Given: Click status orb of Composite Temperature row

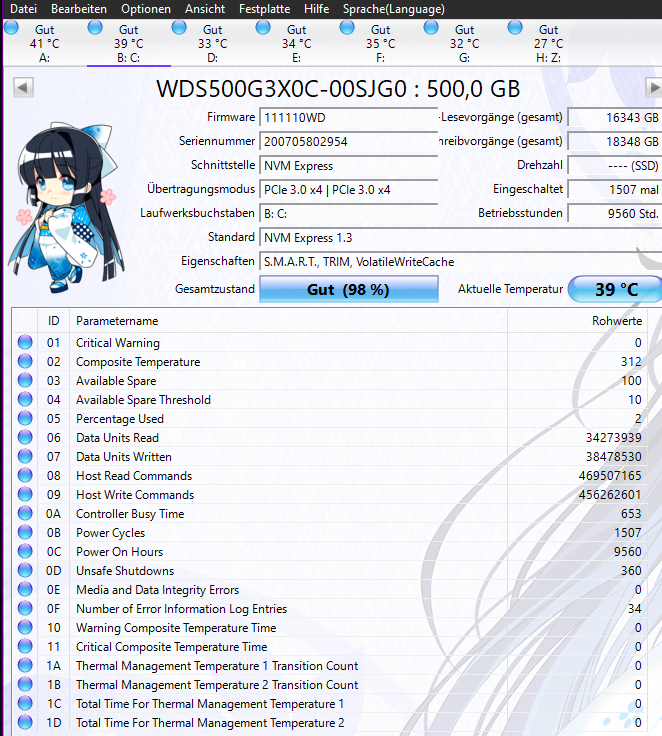Looking at the screenshot, I should click(x=25, y=361).
